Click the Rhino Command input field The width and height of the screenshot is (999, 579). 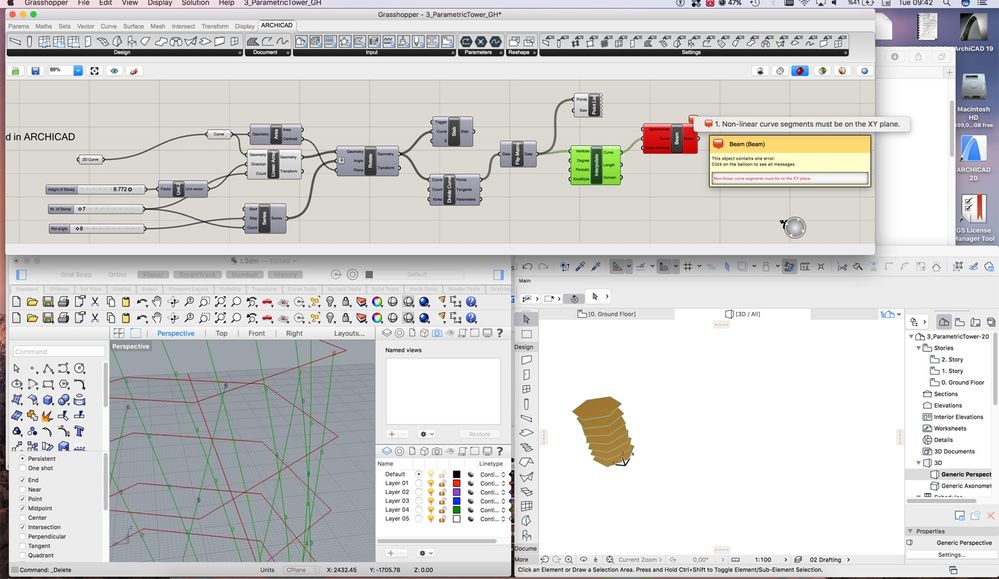click(58, 351)
